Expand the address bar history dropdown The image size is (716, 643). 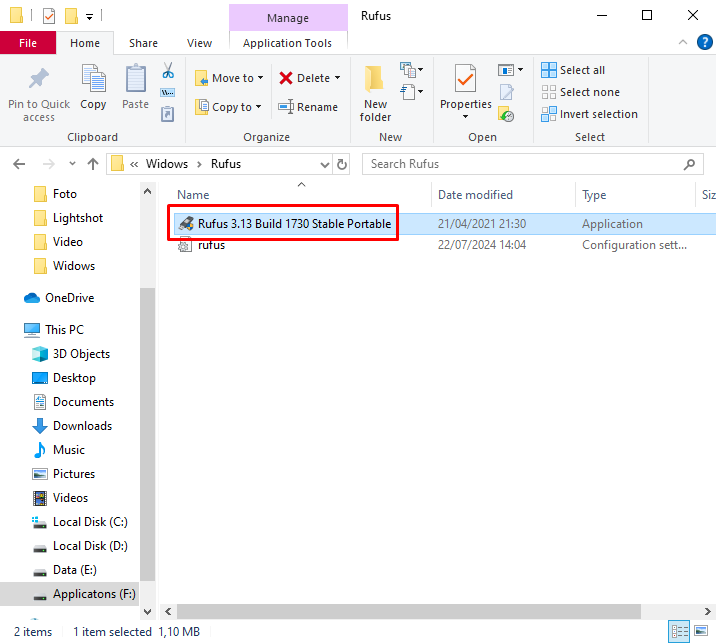coord(325,164)
